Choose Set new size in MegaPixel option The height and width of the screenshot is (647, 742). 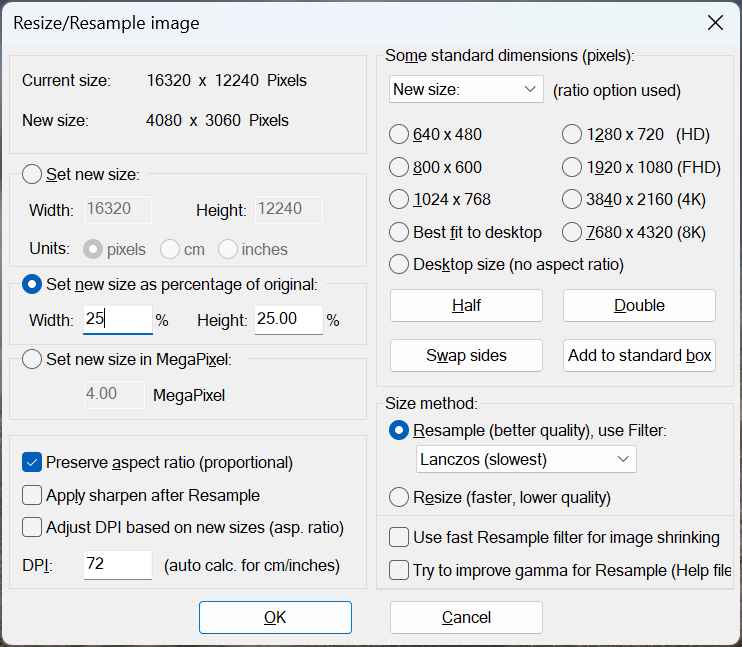[x=32, y=359]
